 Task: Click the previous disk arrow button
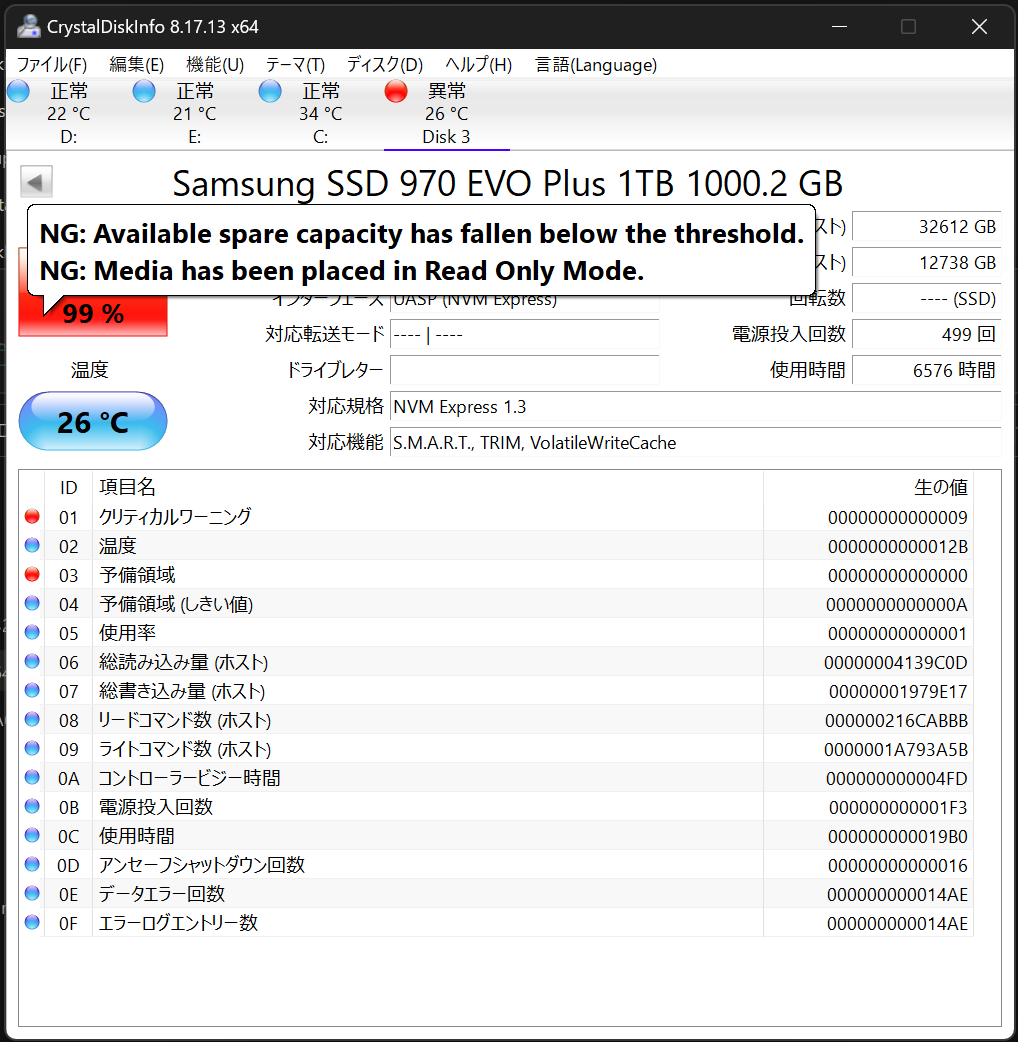(36, 182)
